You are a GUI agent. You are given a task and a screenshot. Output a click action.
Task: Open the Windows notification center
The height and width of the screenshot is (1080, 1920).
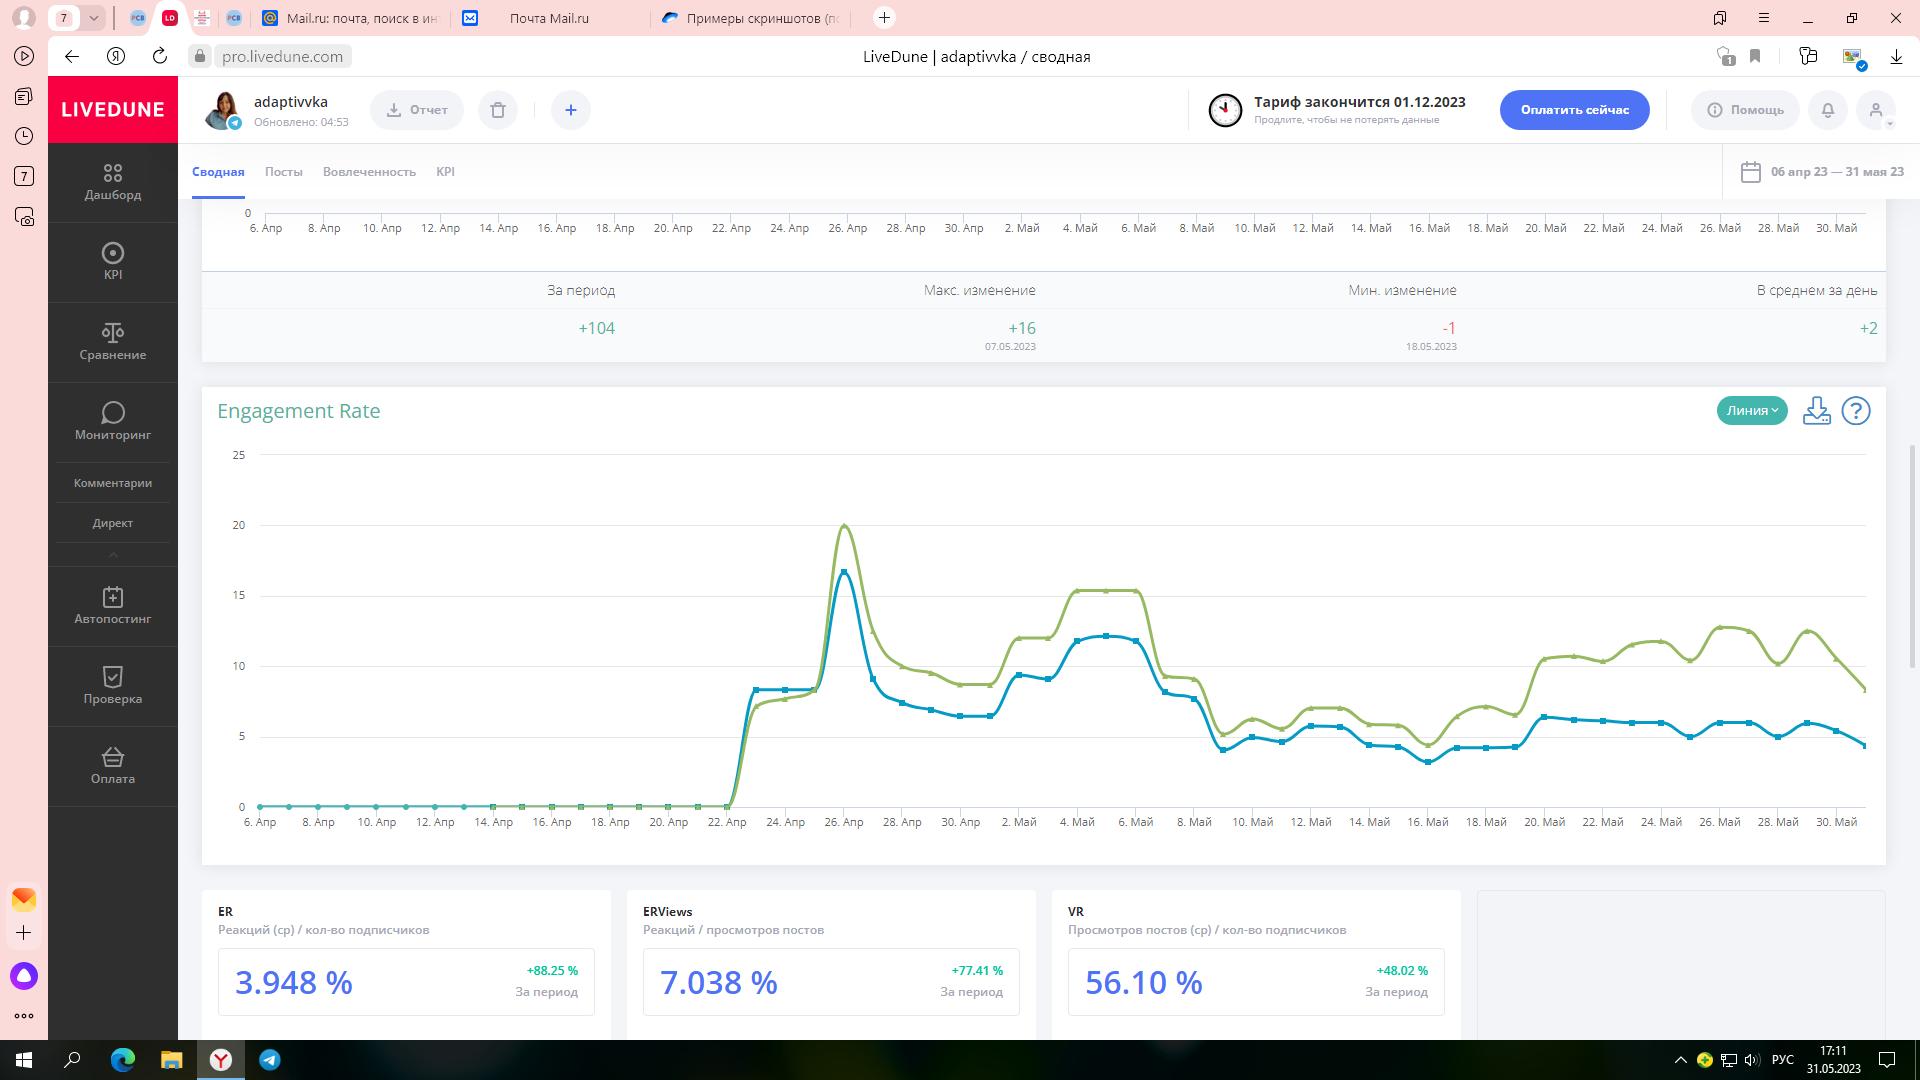pos(1887,1060)
